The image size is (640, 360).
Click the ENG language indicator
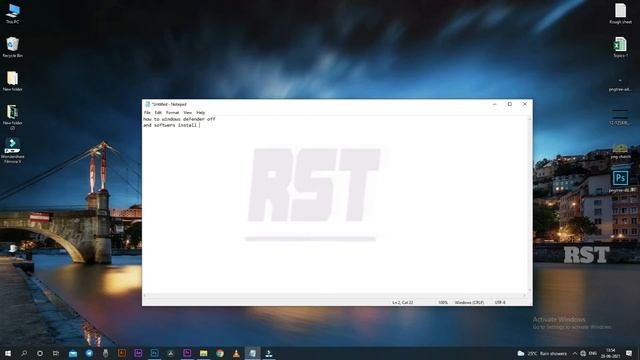tap(593, 353)
